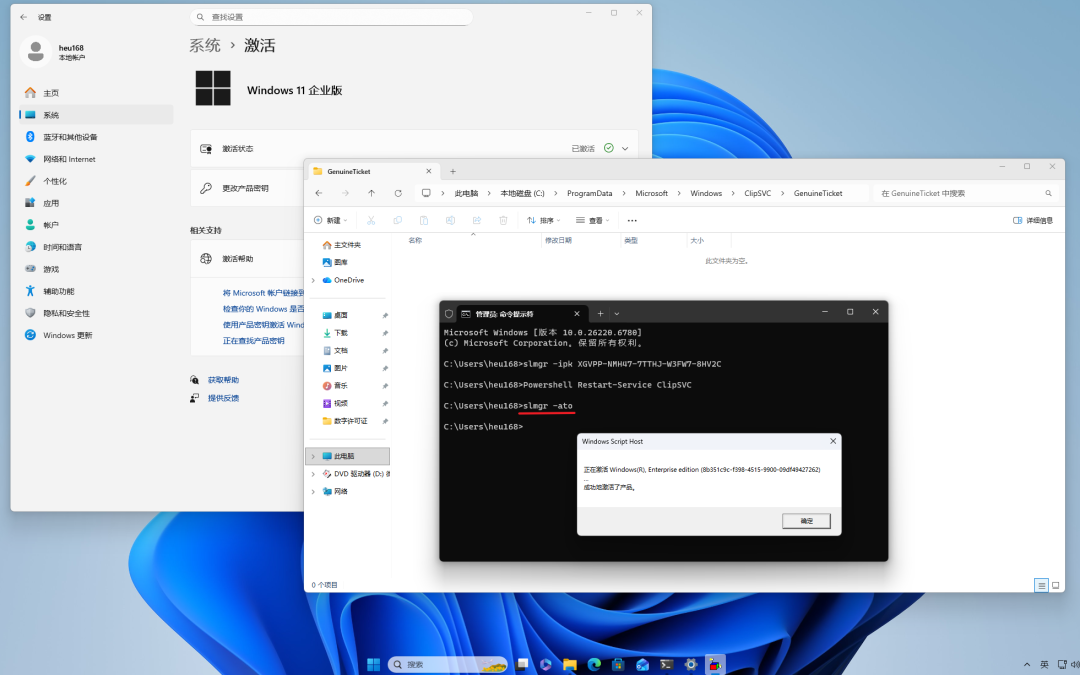
Task: Click the Paste icon in File Explorer toolbar
Action: [424, 220]
